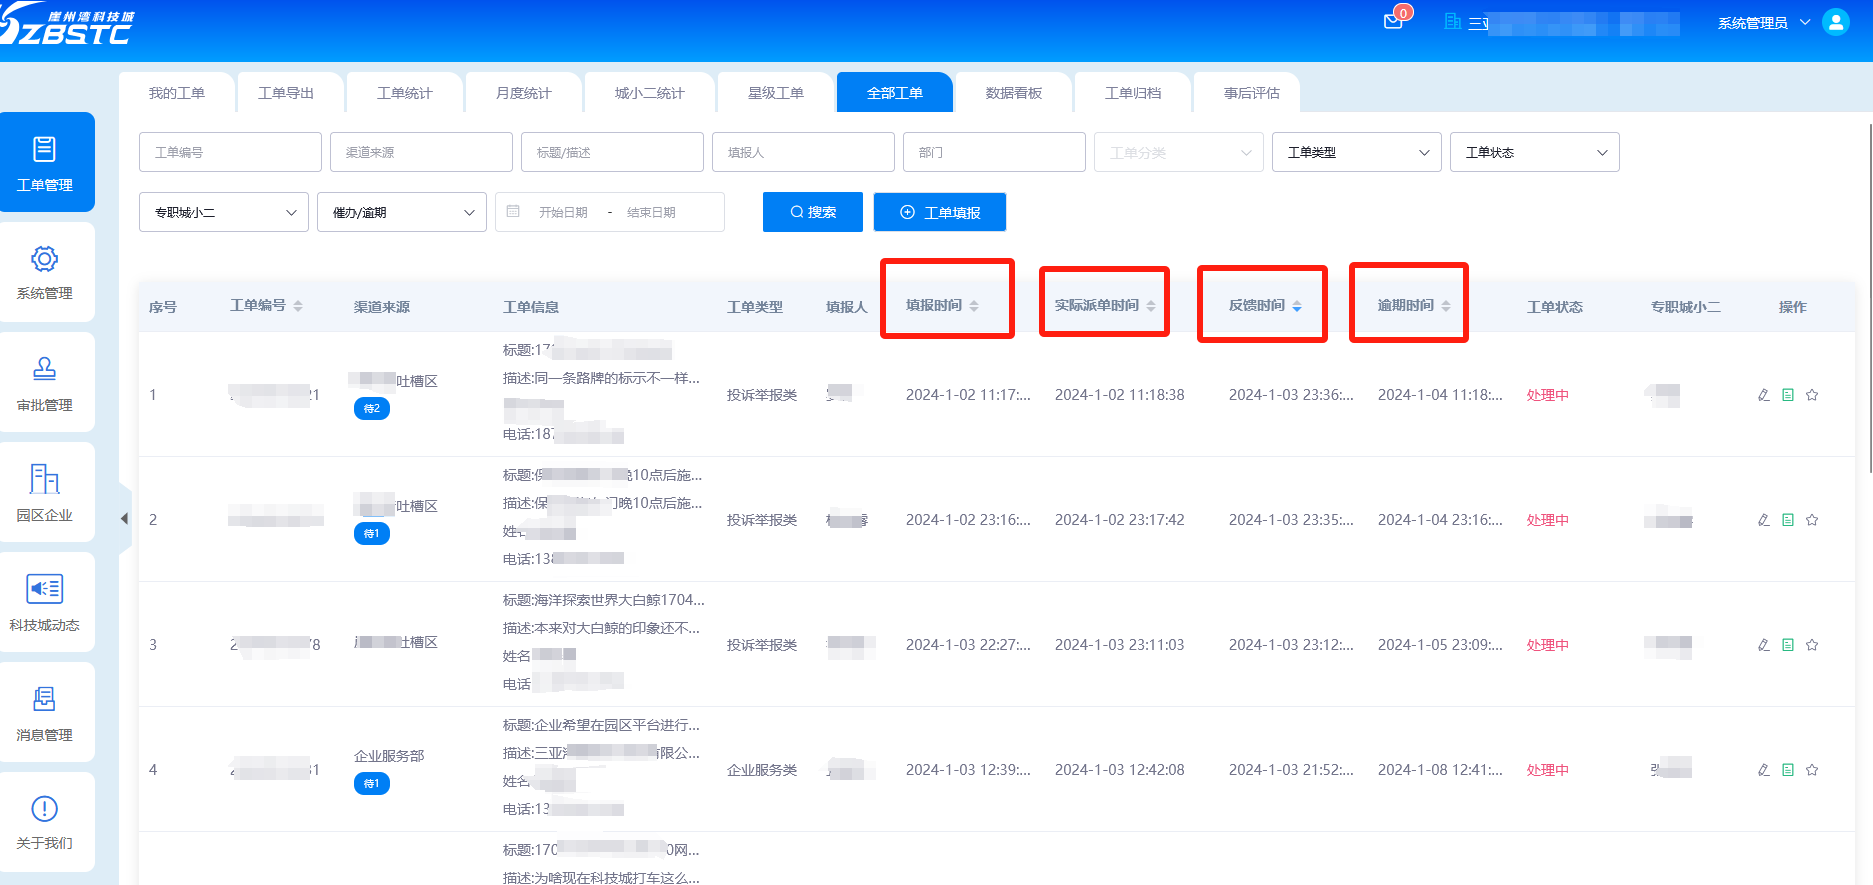Image resolution: width=1873 pixels, height=885 pixels.
Task: Click the star icon in row 4
Action: (1812, 770)
